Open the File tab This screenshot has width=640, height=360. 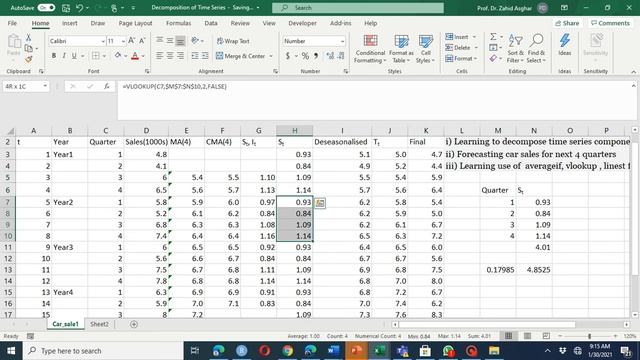click(x=12, y=23)
